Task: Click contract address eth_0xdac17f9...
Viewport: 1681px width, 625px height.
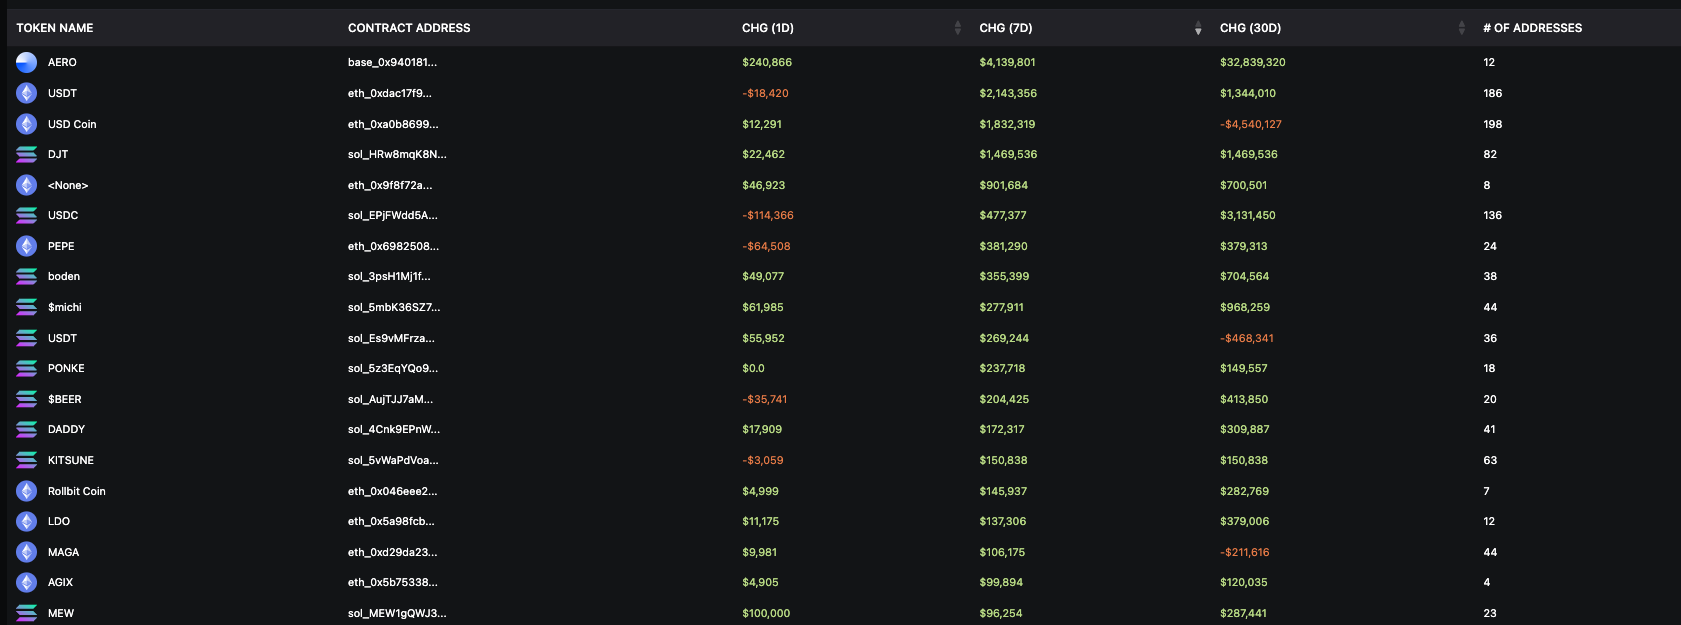Action: (390, 93)
